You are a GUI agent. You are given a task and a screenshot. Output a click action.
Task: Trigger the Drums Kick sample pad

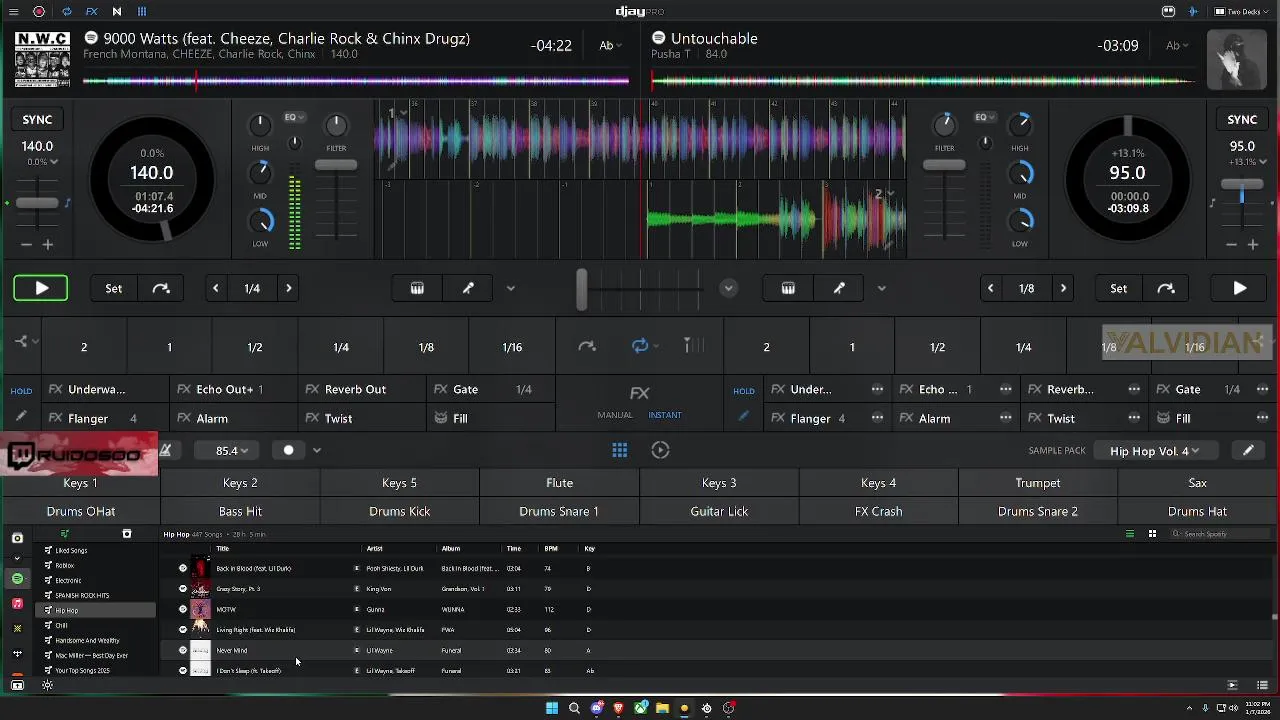coord(400,511)
